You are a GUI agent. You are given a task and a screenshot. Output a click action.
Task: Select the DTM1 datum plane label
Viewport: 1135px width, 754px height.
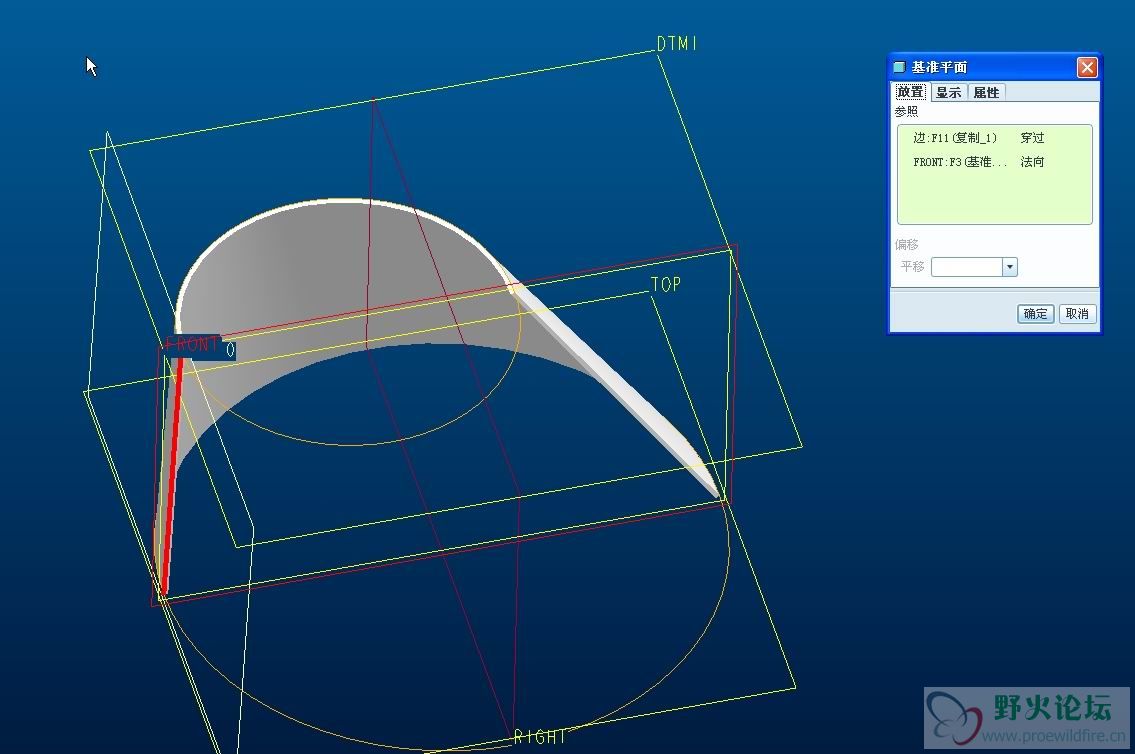[677, 44]
